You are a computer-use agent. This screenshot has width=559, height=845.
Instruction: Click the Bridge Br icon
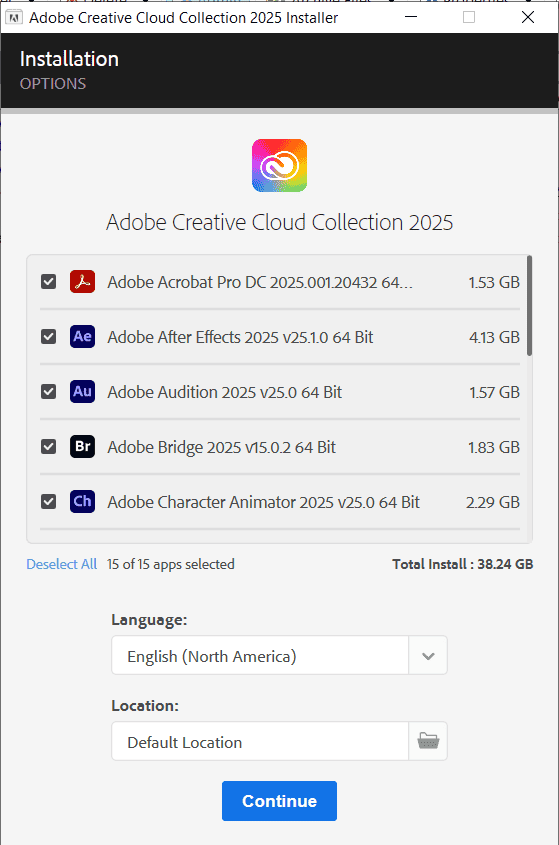pos(82,447)
